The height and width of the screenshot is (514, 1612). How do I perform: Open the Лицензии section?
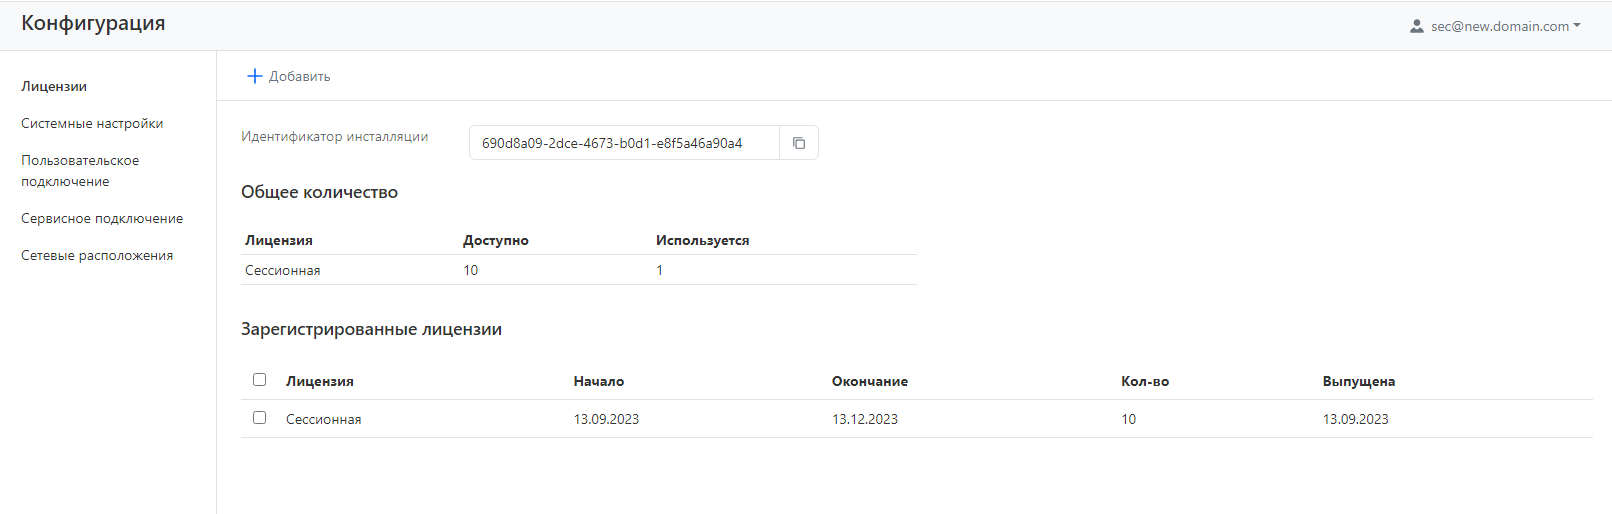click(x=54, y=86)
